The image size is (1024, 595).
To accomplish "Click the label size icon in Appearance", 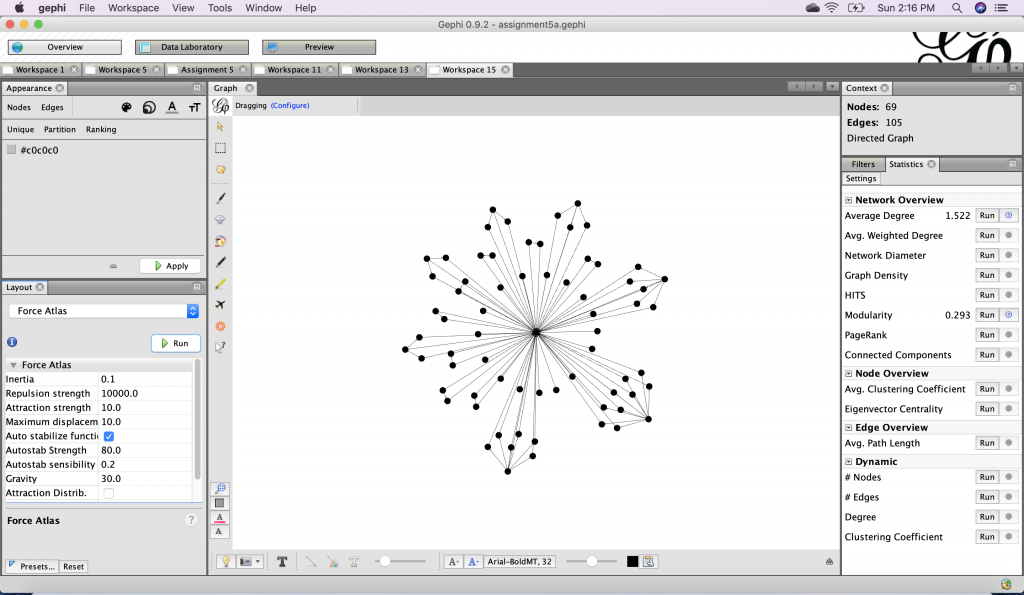I will pyautogui.click(x=193, y=108).
